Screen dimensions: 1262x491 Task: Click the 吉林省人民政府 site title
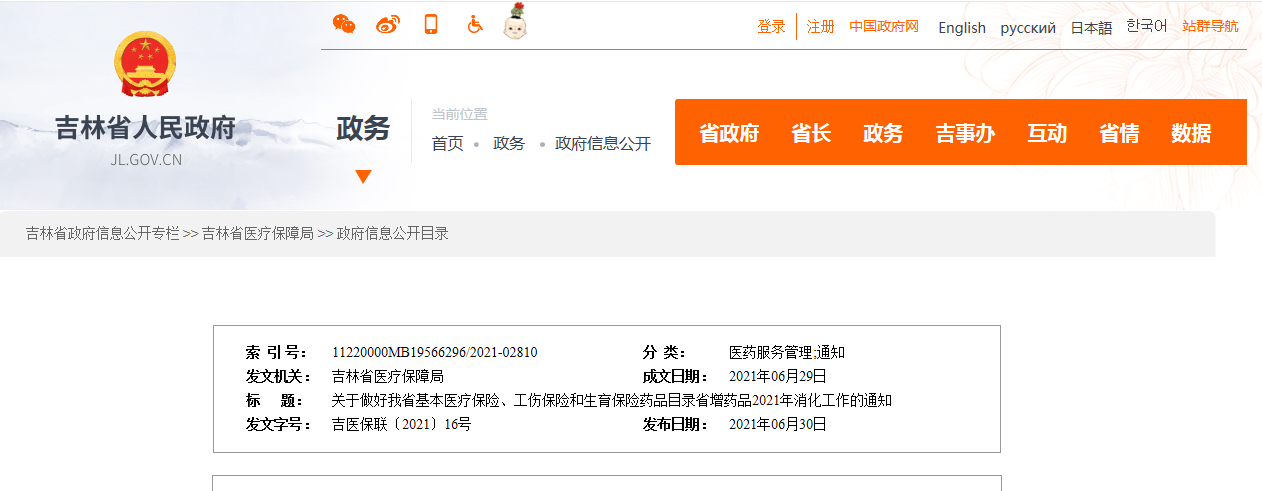click(x=145, y=129)
